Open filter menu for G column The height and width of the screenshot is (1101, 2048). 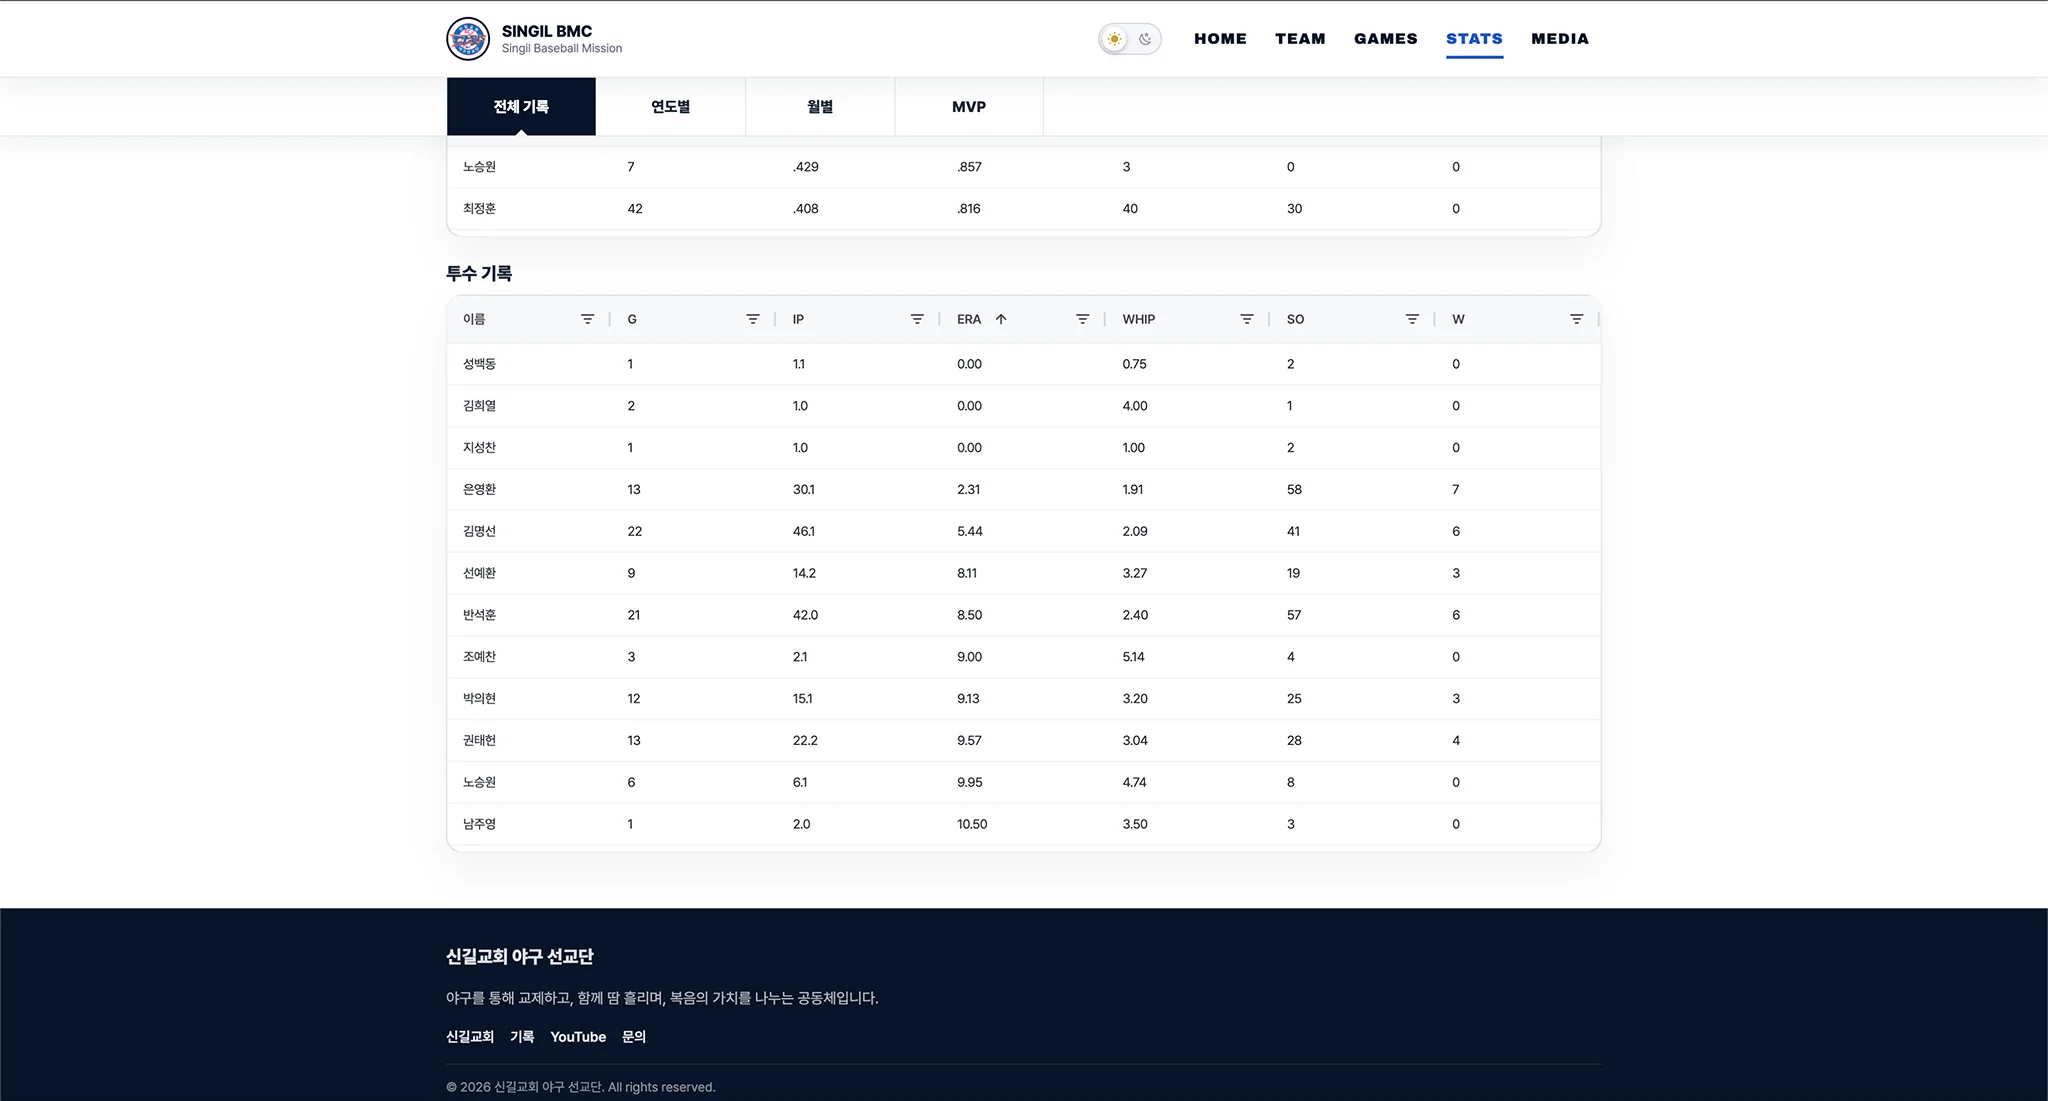[x=752, y=319]
